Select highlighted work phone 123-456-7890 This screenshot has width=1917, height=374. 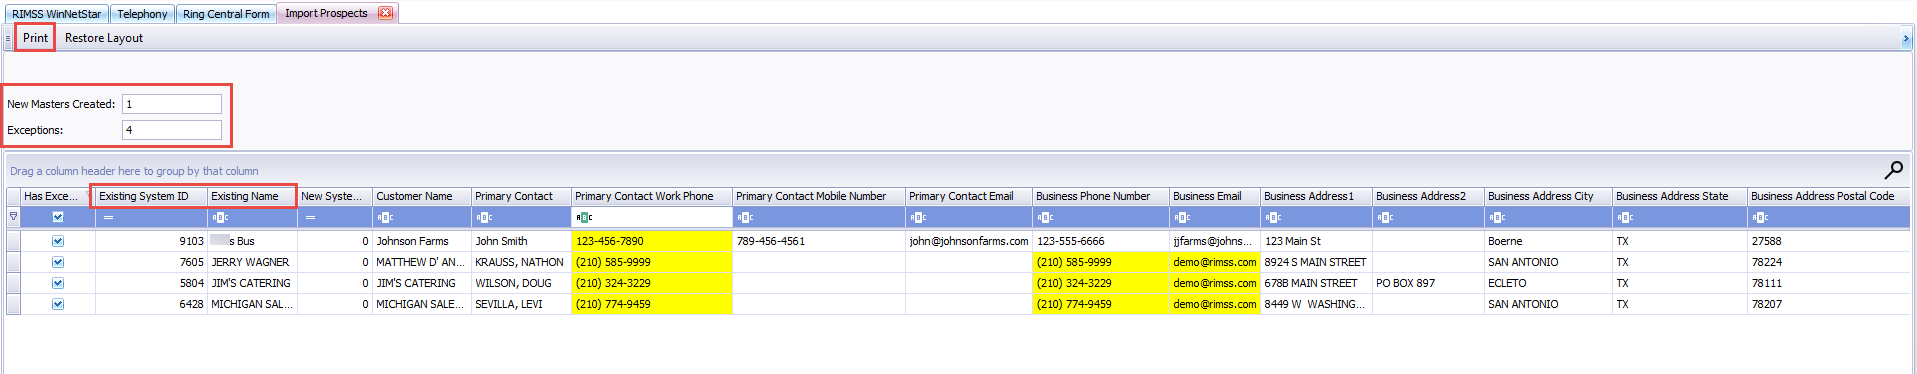[651, 241]
